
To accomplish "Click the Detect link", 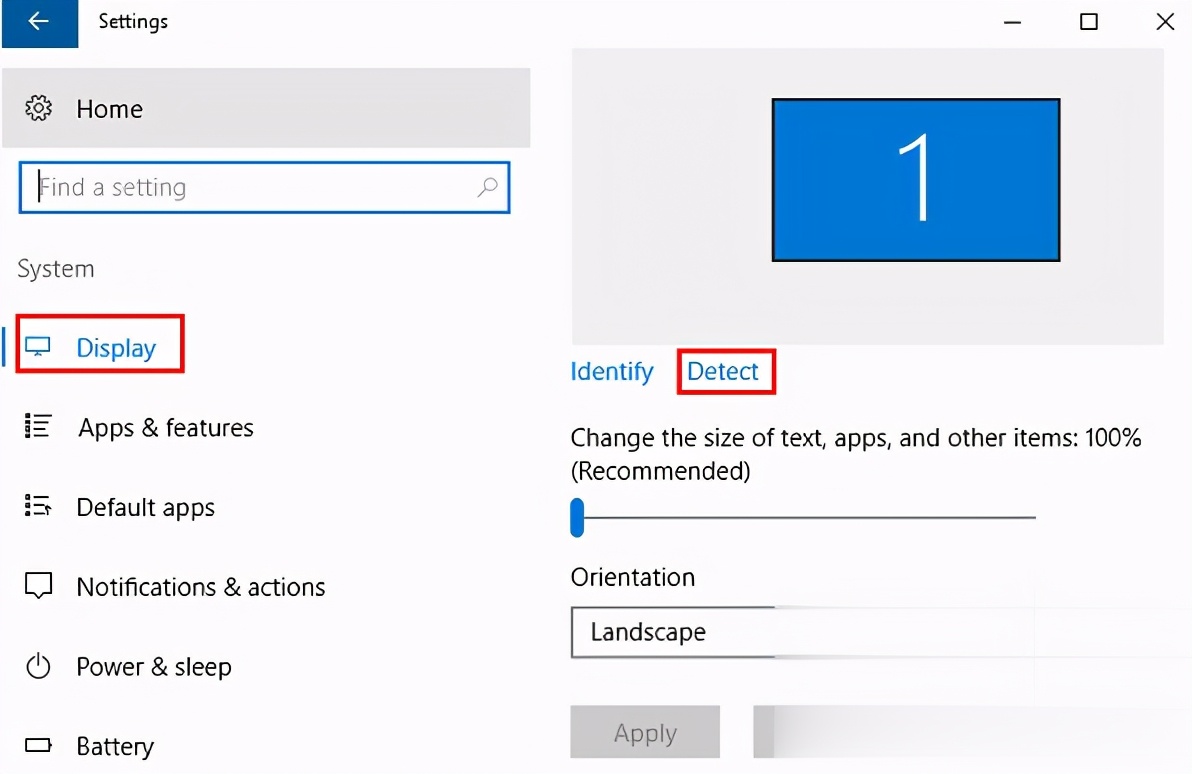I will 725,371.
